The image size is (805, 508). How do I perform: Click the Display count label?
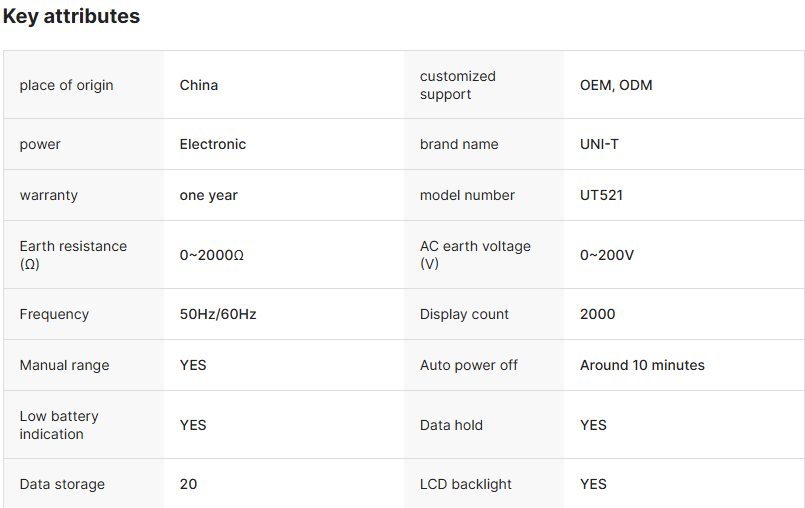pos(464,314)
